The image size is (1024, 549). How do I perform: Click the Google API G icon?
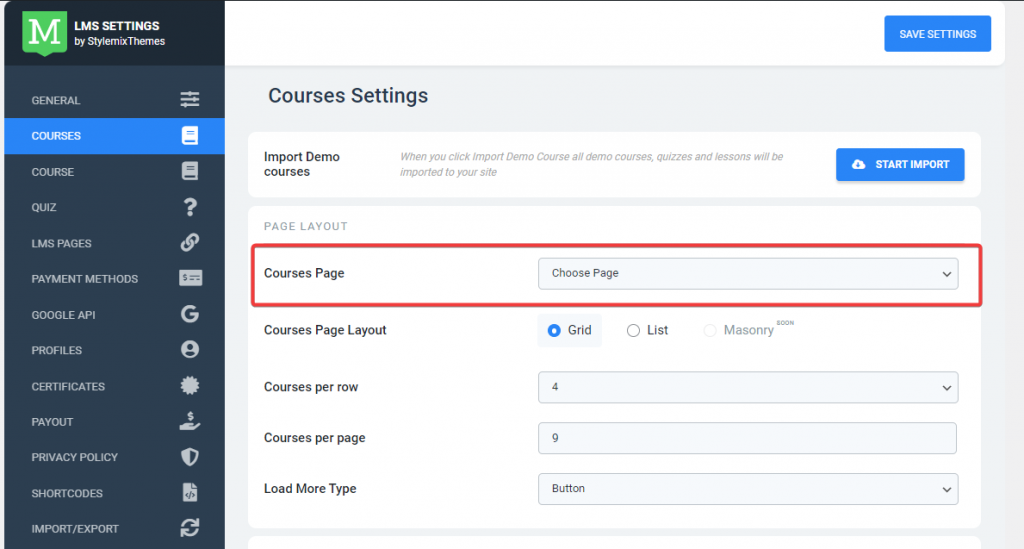point(190,314)
